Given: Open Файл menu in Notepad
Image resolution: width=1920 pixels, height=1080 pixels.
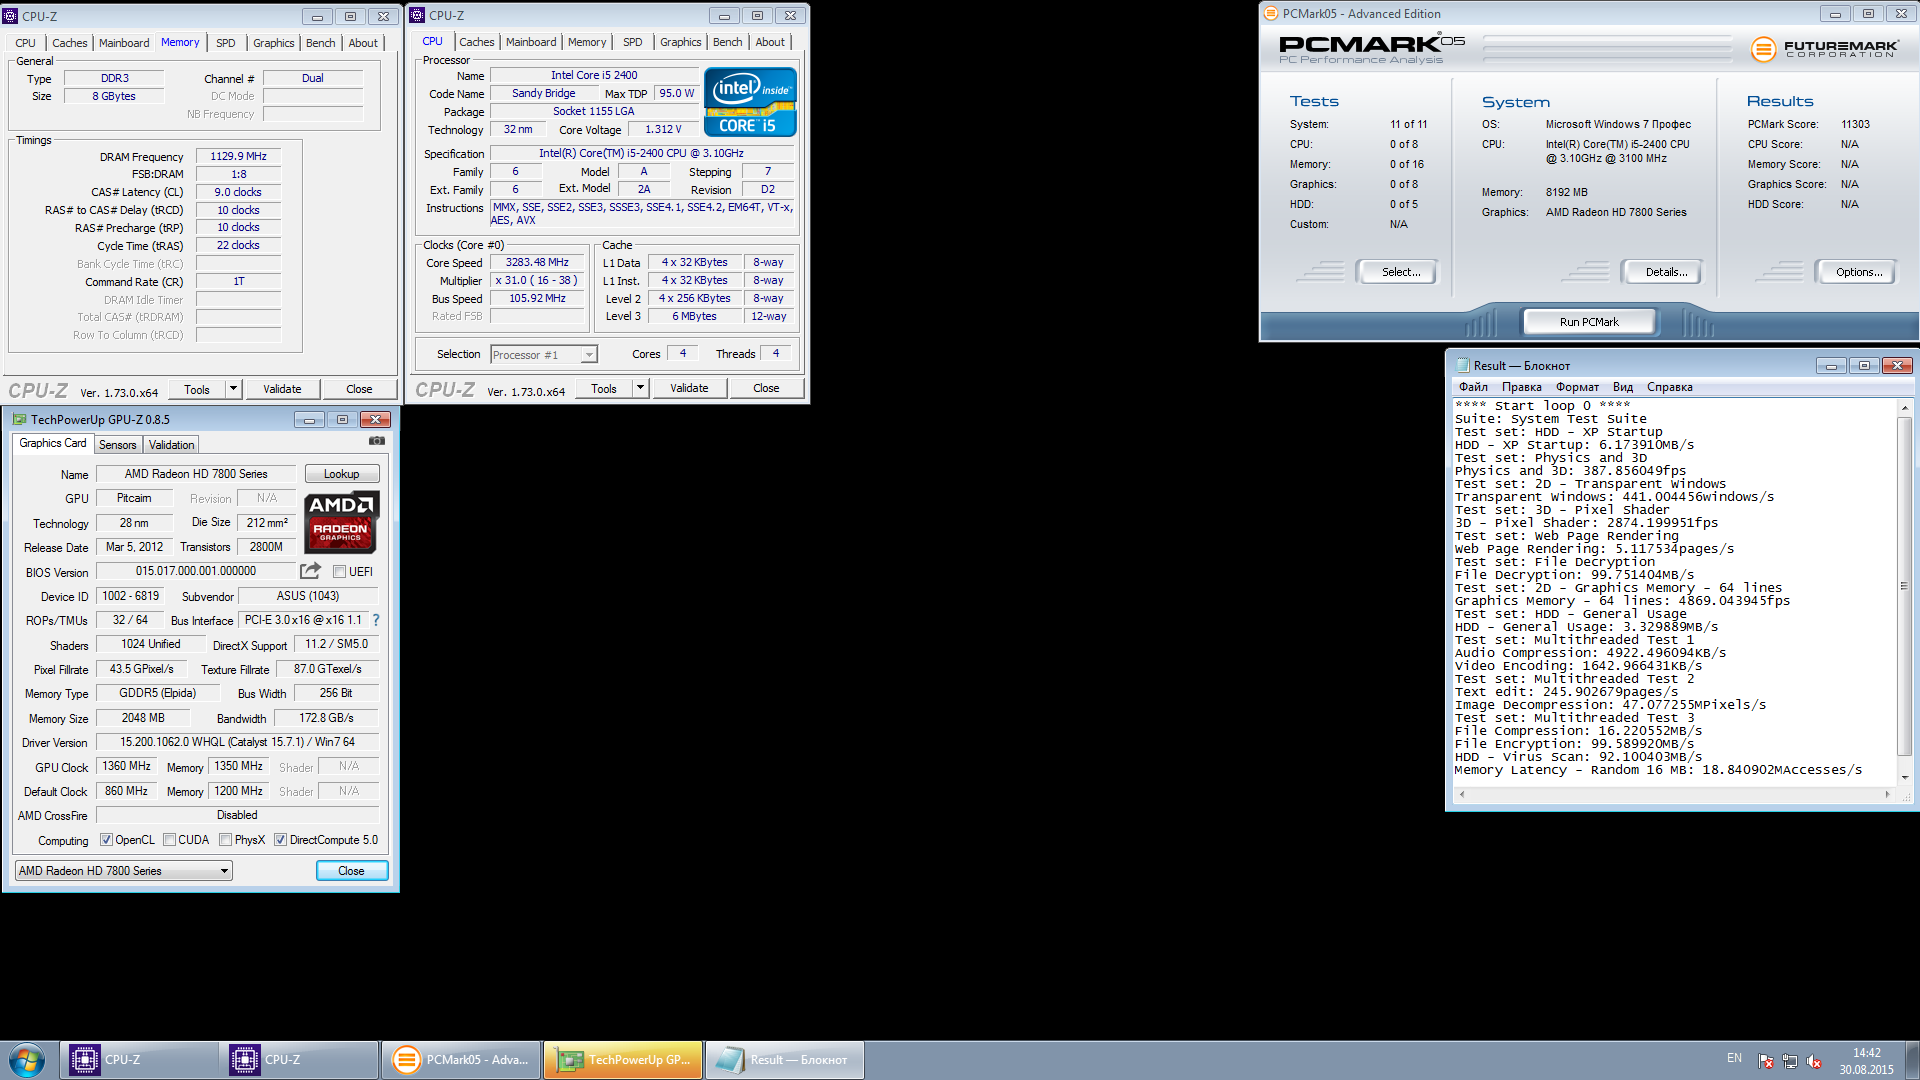Looking at the screenshot, I should 1473,387.
